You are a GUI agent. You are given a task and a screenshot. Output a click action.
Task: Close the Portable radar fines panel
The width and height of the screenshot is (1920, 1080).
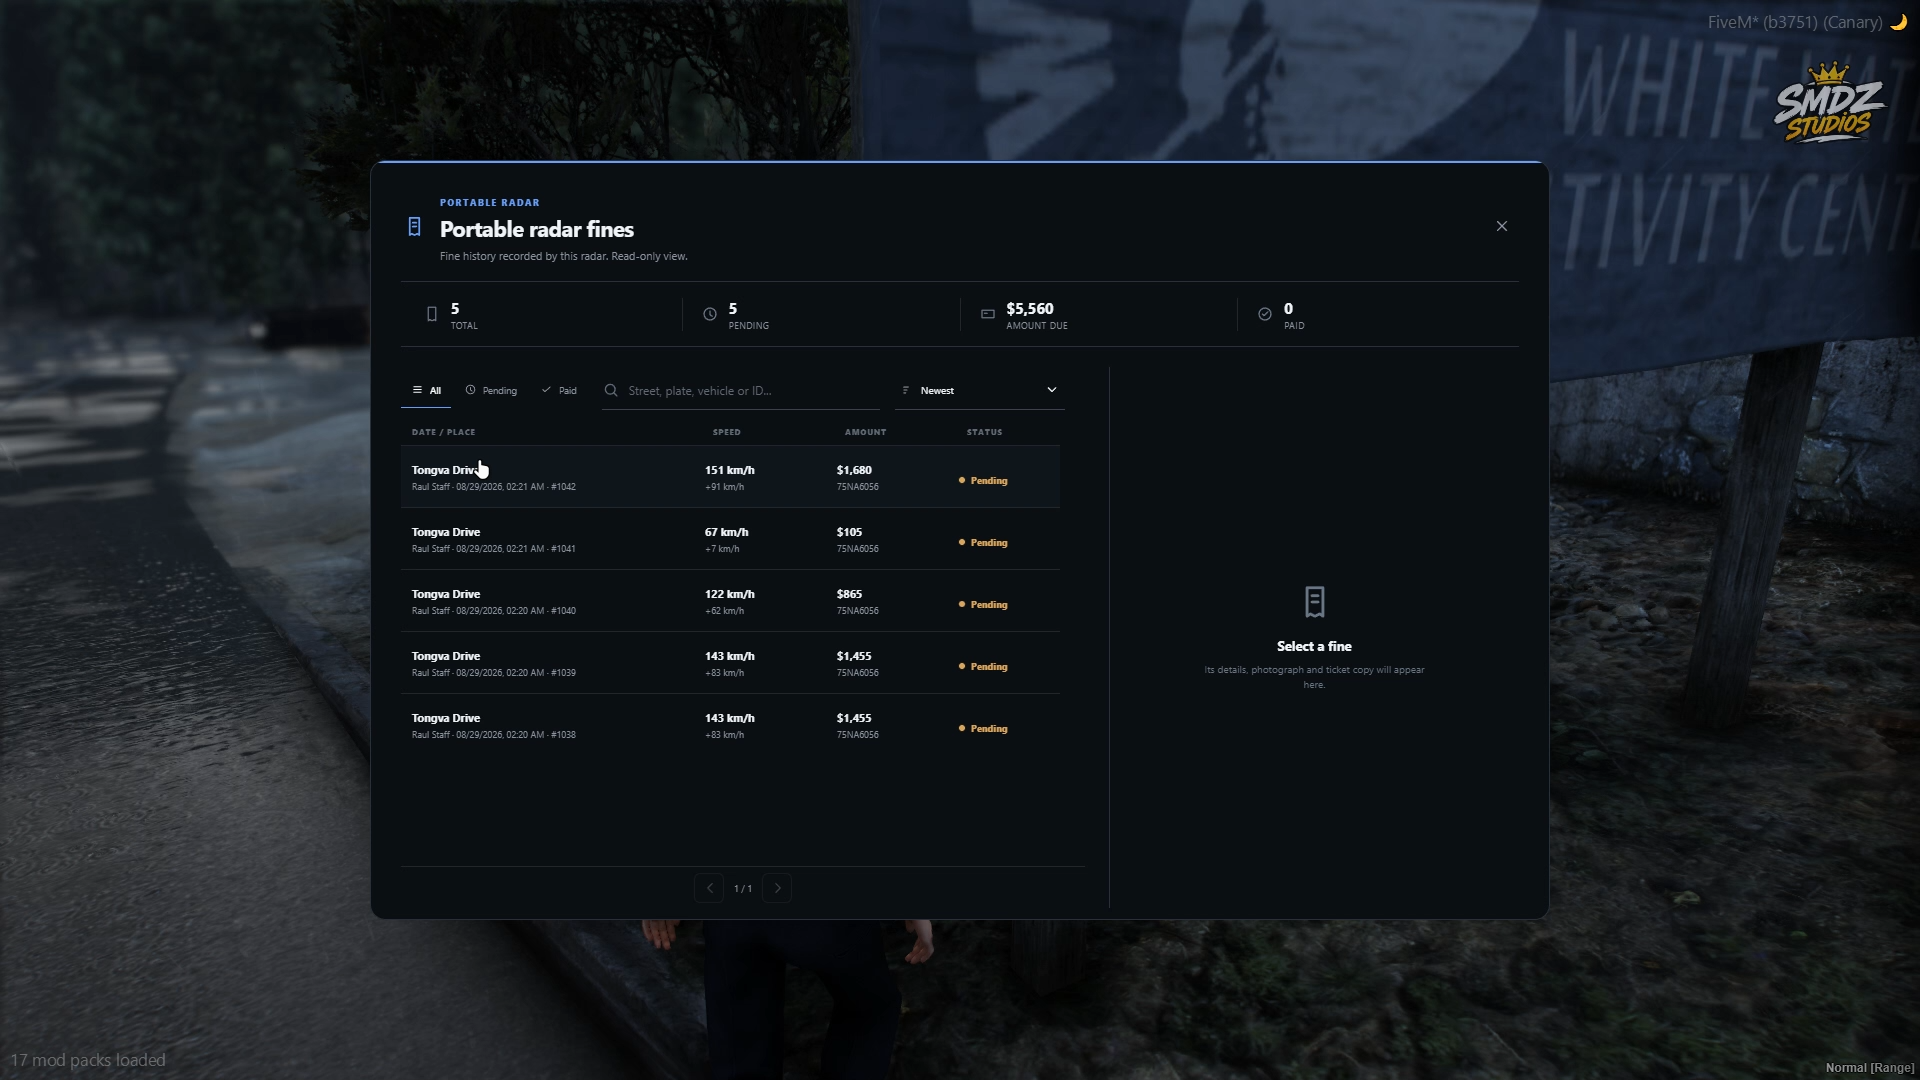point(1501,226)
